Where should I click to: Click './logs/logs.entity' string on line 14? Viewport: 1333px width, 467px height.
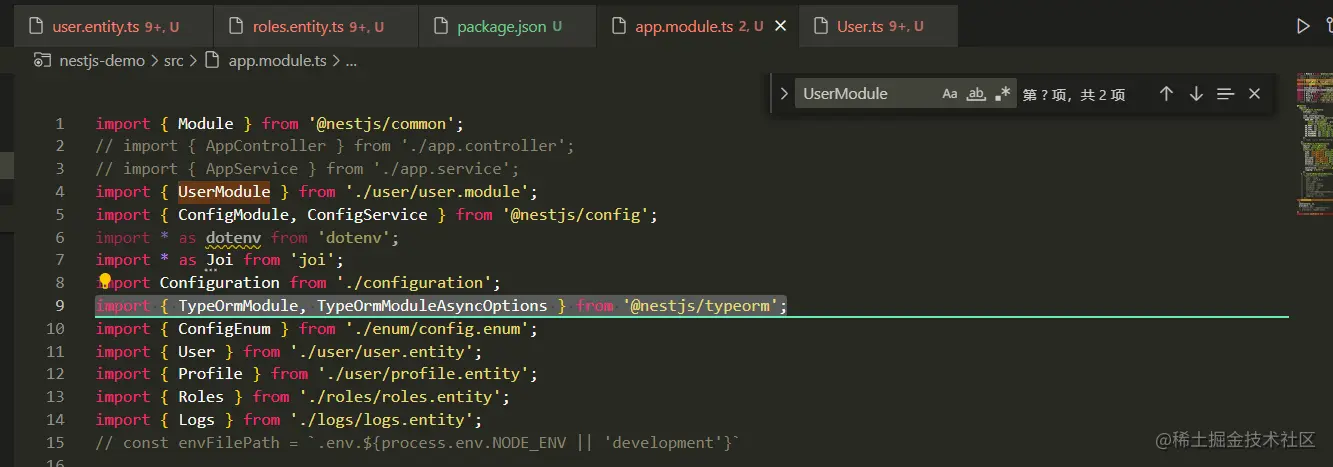pos(386,420)
